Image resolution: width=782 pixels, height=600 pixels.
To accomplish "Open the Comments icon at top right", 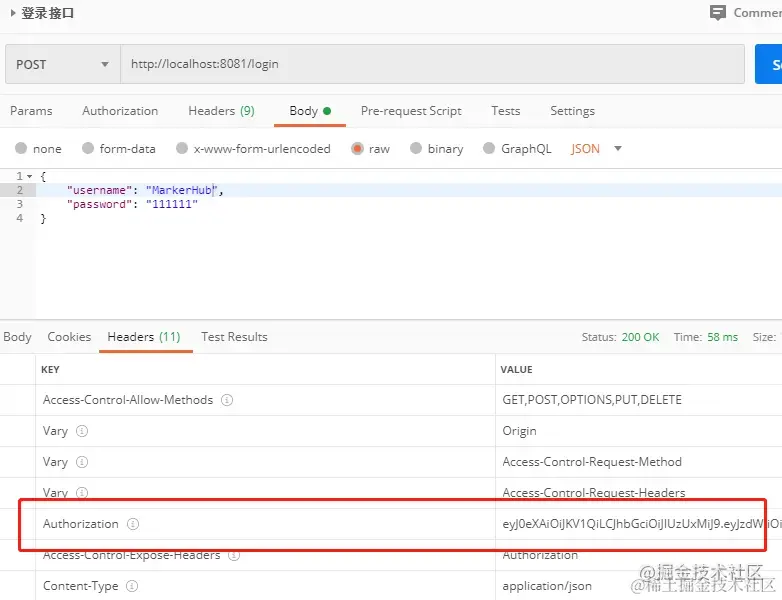I will [x=717, y=12].
